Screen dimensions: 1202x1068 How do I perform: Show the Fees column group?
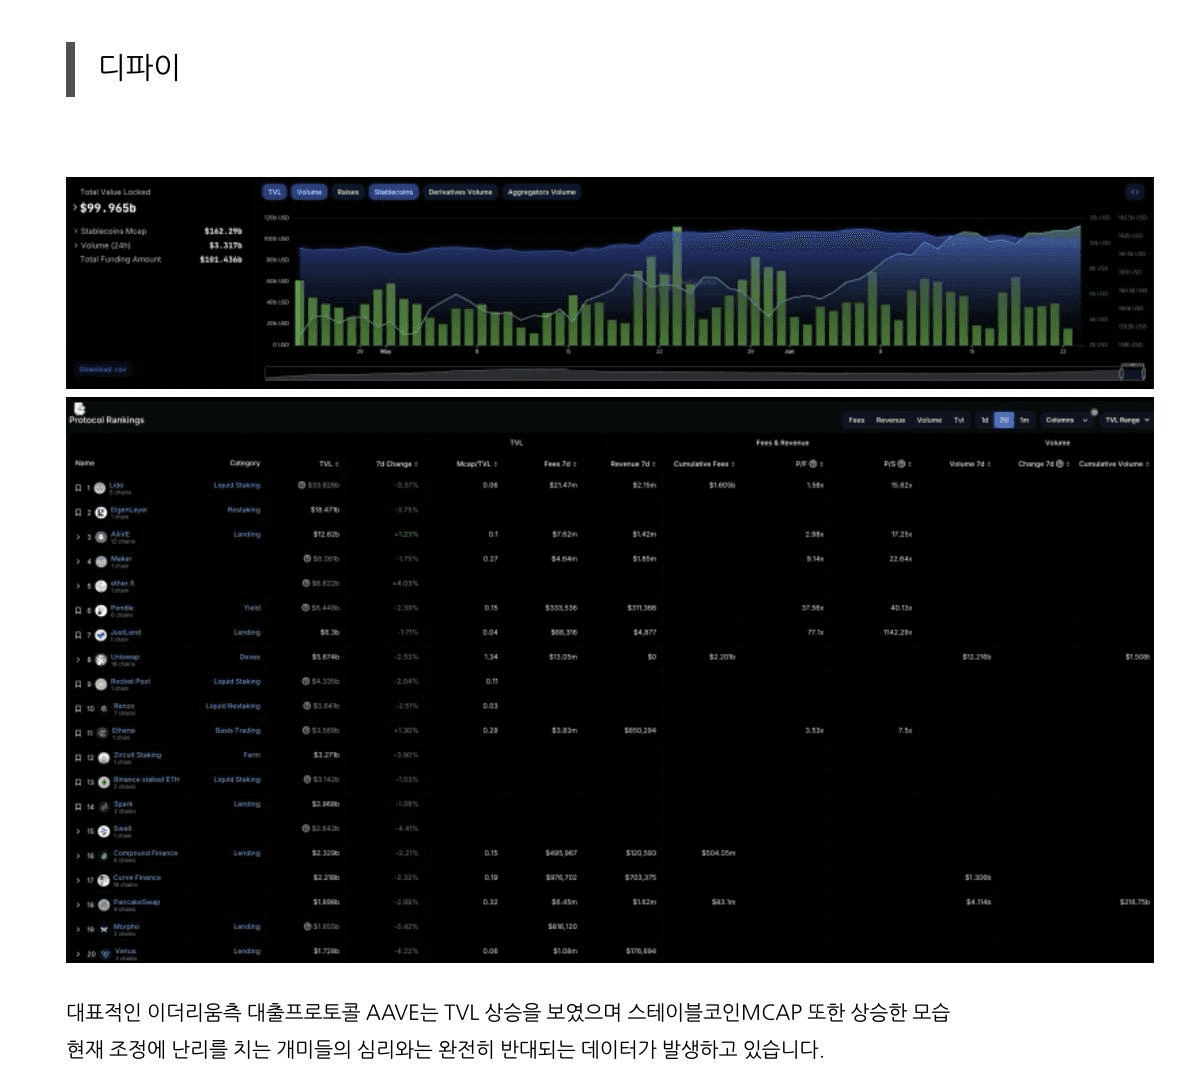(x=856, y=420)
